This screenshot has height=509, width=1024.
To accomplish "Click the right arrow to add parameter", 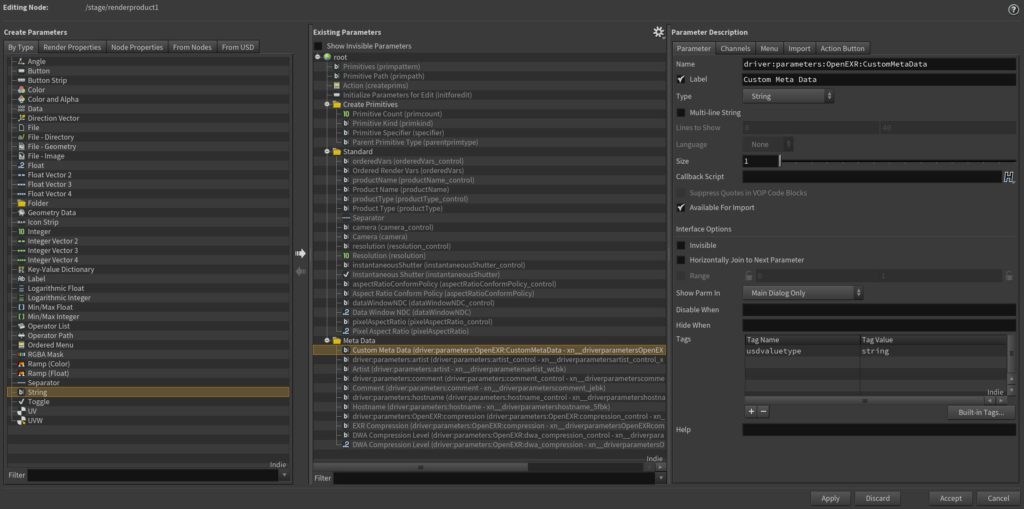I will pyautogui.click(x=300, y=254).
